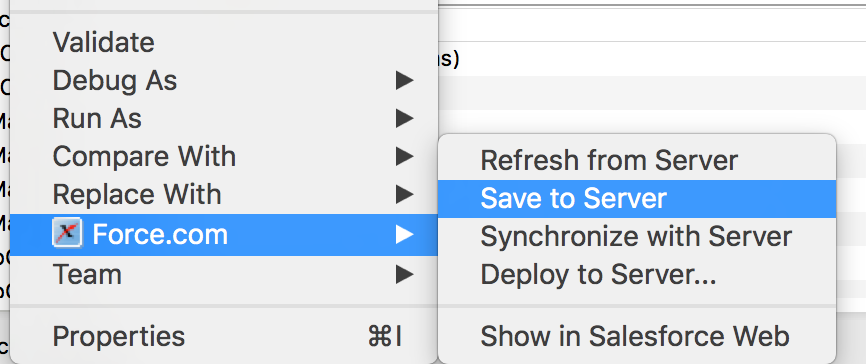This screenshot has width=866, height=364.
Task: Open the Debug As menu entry
Action: pyautogui.click(x=115, y=81)
